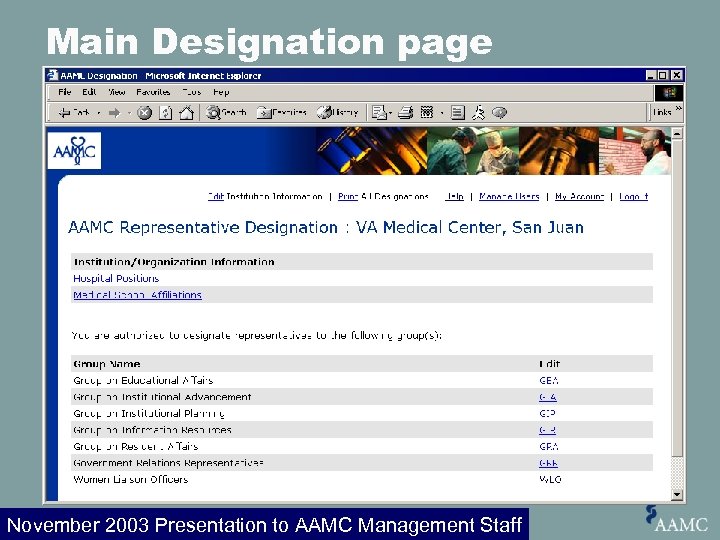720x540 pixels.
Task: Click the Back arrow toolbar button
Action: (x=73, y=112)
